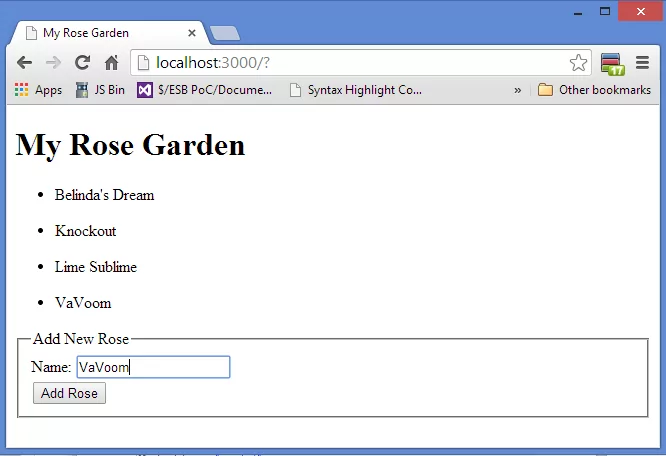Image resolution: width=666 pixels, height=456 pixels.
Task: Reload the current page
Action: [83, 63]
